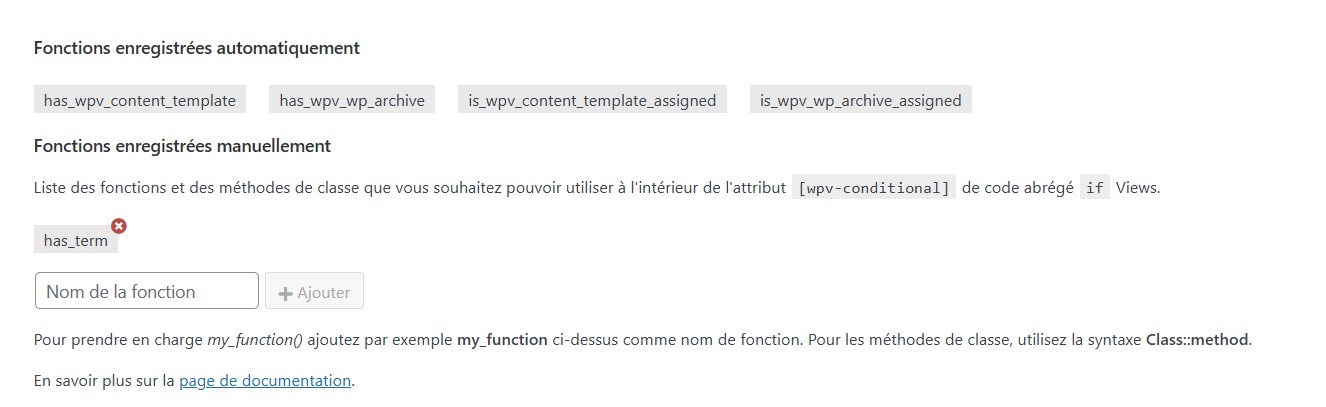Click the bold my_function example text
Viewport: 1326px width, 407px height.
pyautogui.click(x=502, y=339)
